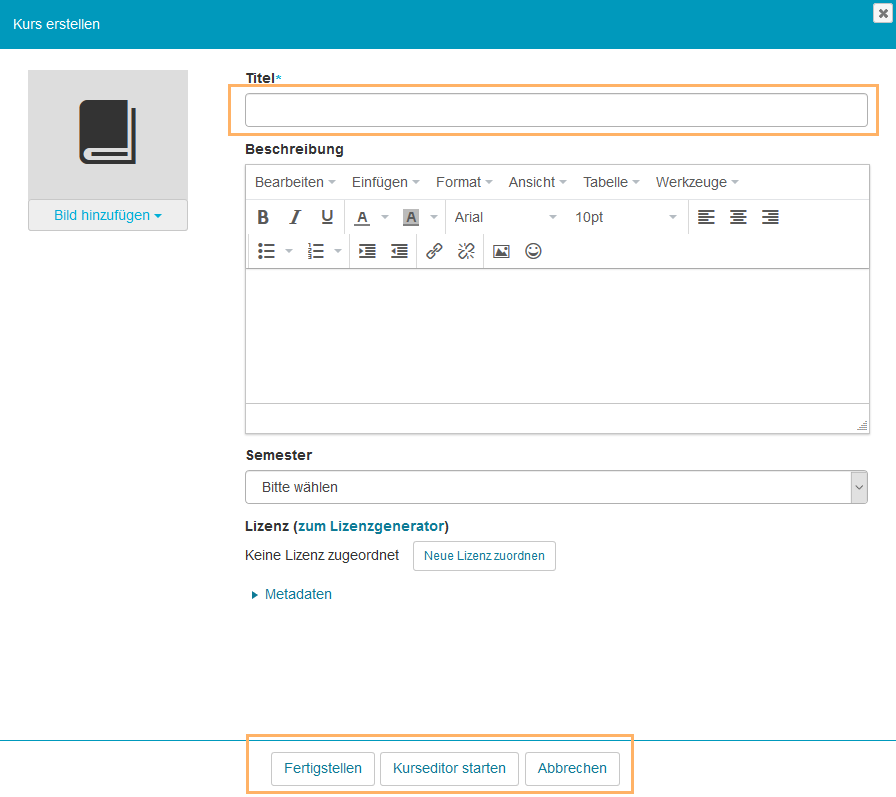Toggle italic text formatting
Viewport: 896px width, 797px height.
tap(295, 217)
